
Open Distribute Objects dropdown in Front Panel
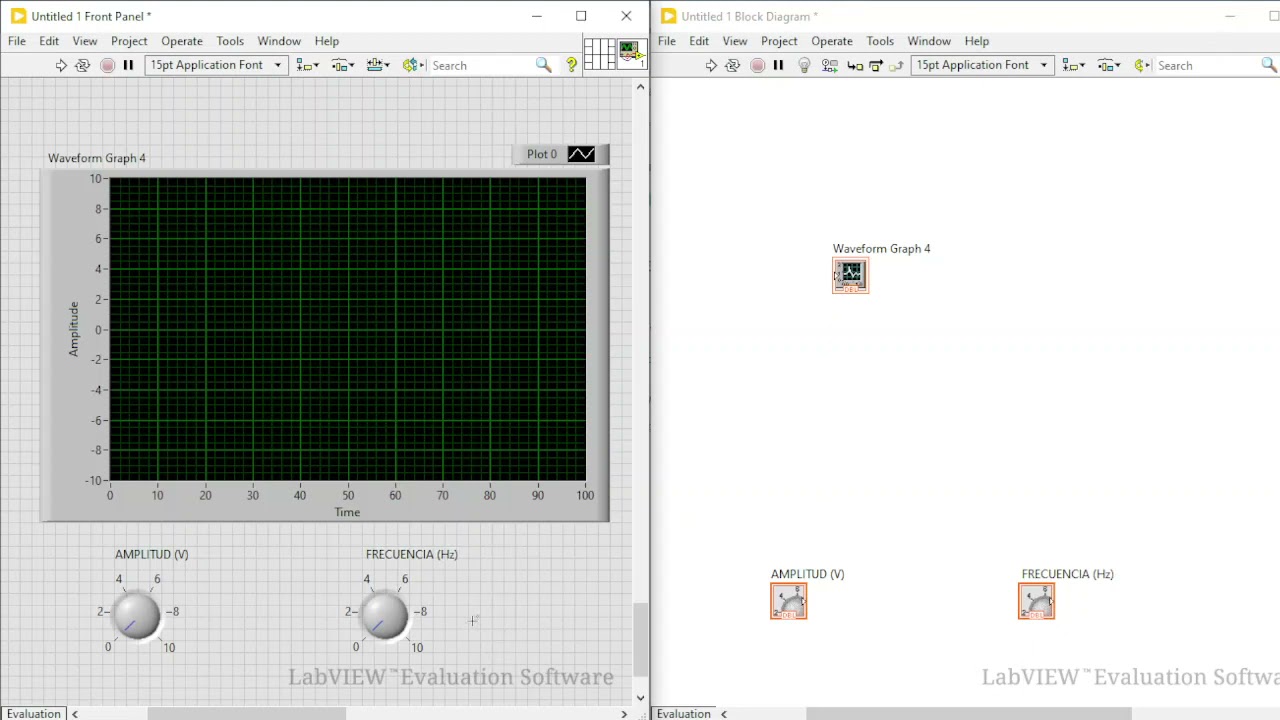[343, 65]
